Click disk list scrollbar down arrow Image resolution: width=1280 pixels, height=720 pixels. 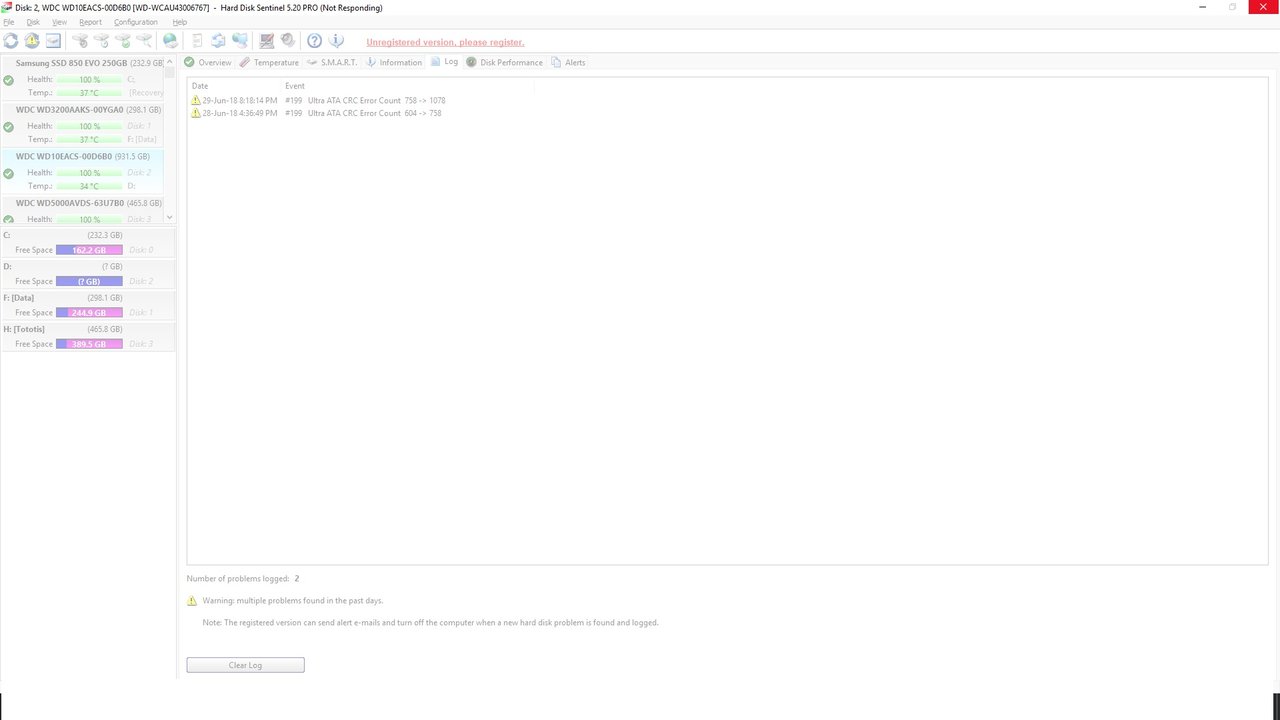point(169,217)
